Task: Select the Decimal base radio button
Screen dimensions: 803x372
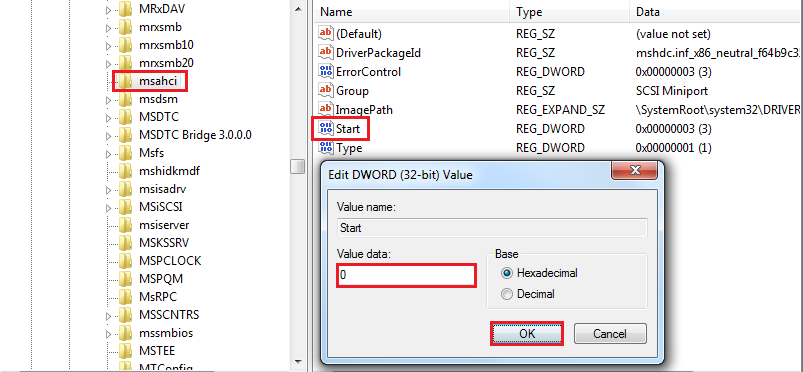Action: [507, 294]
